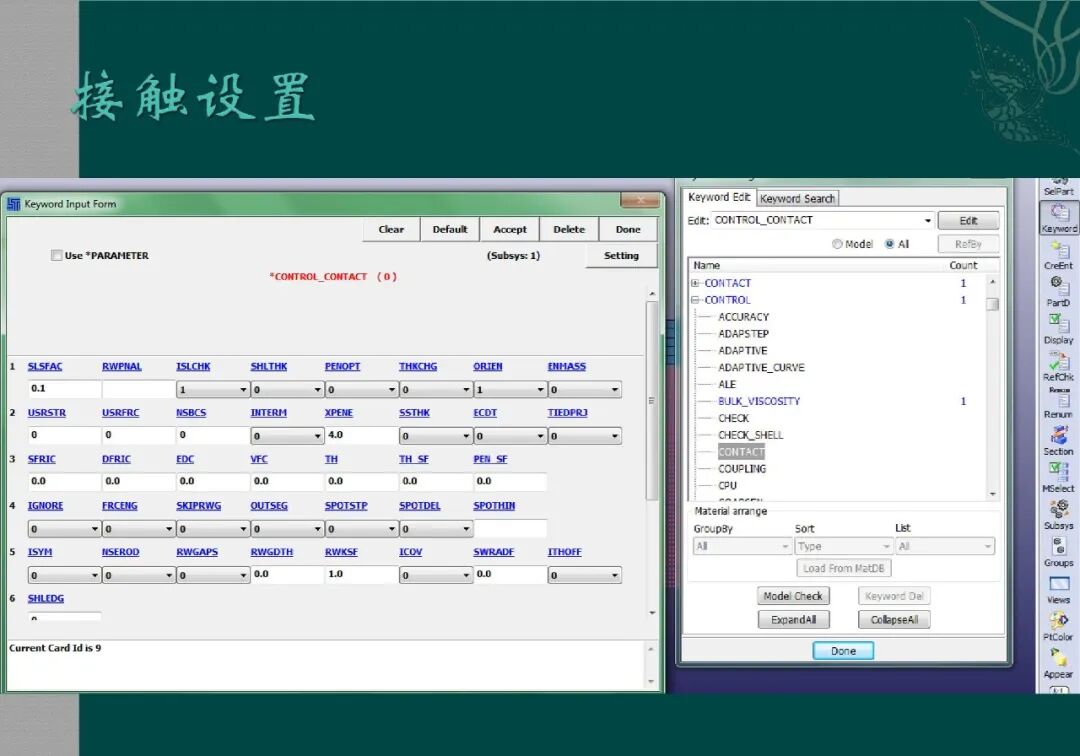Expand the CONTACT tree node
Image resolution: width=1080 pixels, height=756 pixels.
click(x=695, y=283)
